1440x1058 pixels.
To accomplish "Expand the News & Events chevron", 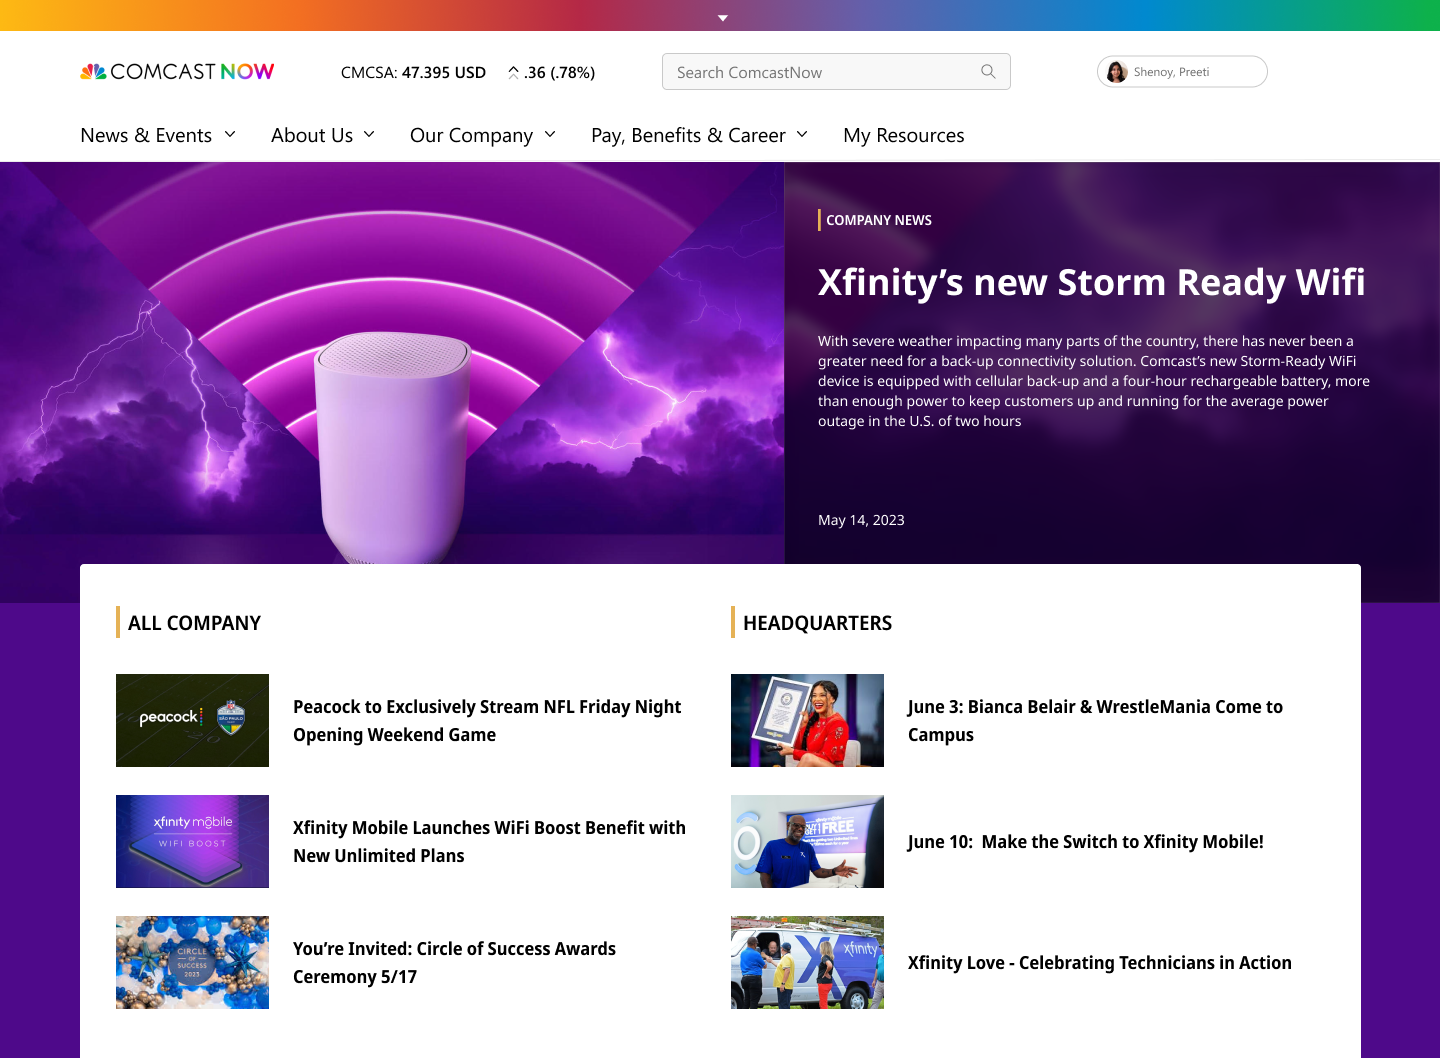I will coord(230,134).
